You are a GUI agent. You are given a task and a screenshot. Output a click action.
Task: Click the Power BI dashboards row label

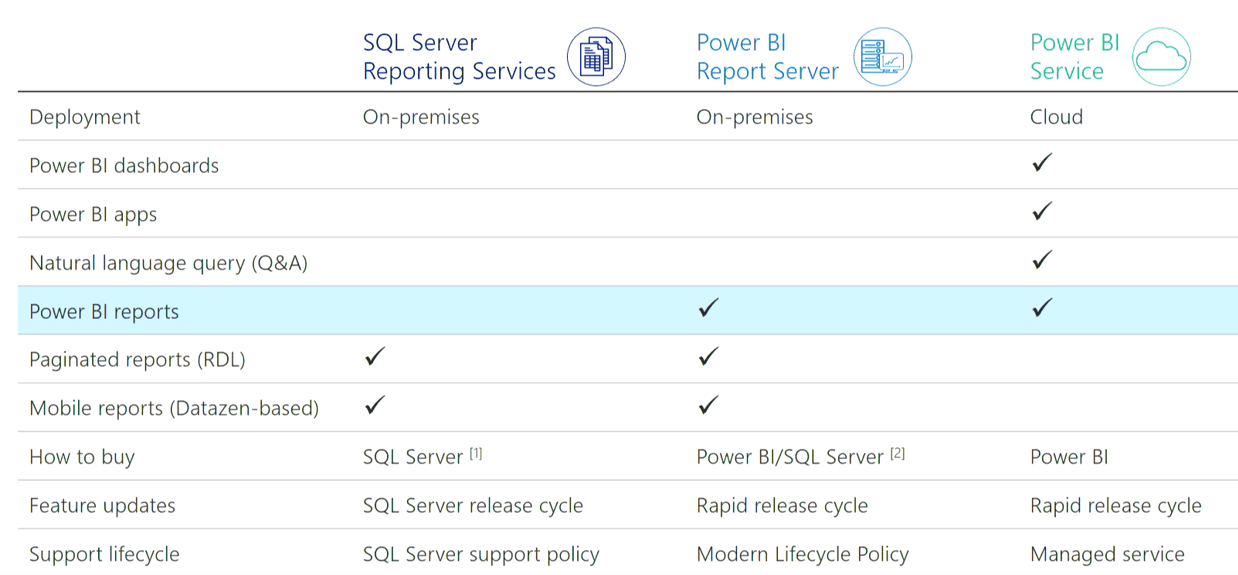coord(124,165)
